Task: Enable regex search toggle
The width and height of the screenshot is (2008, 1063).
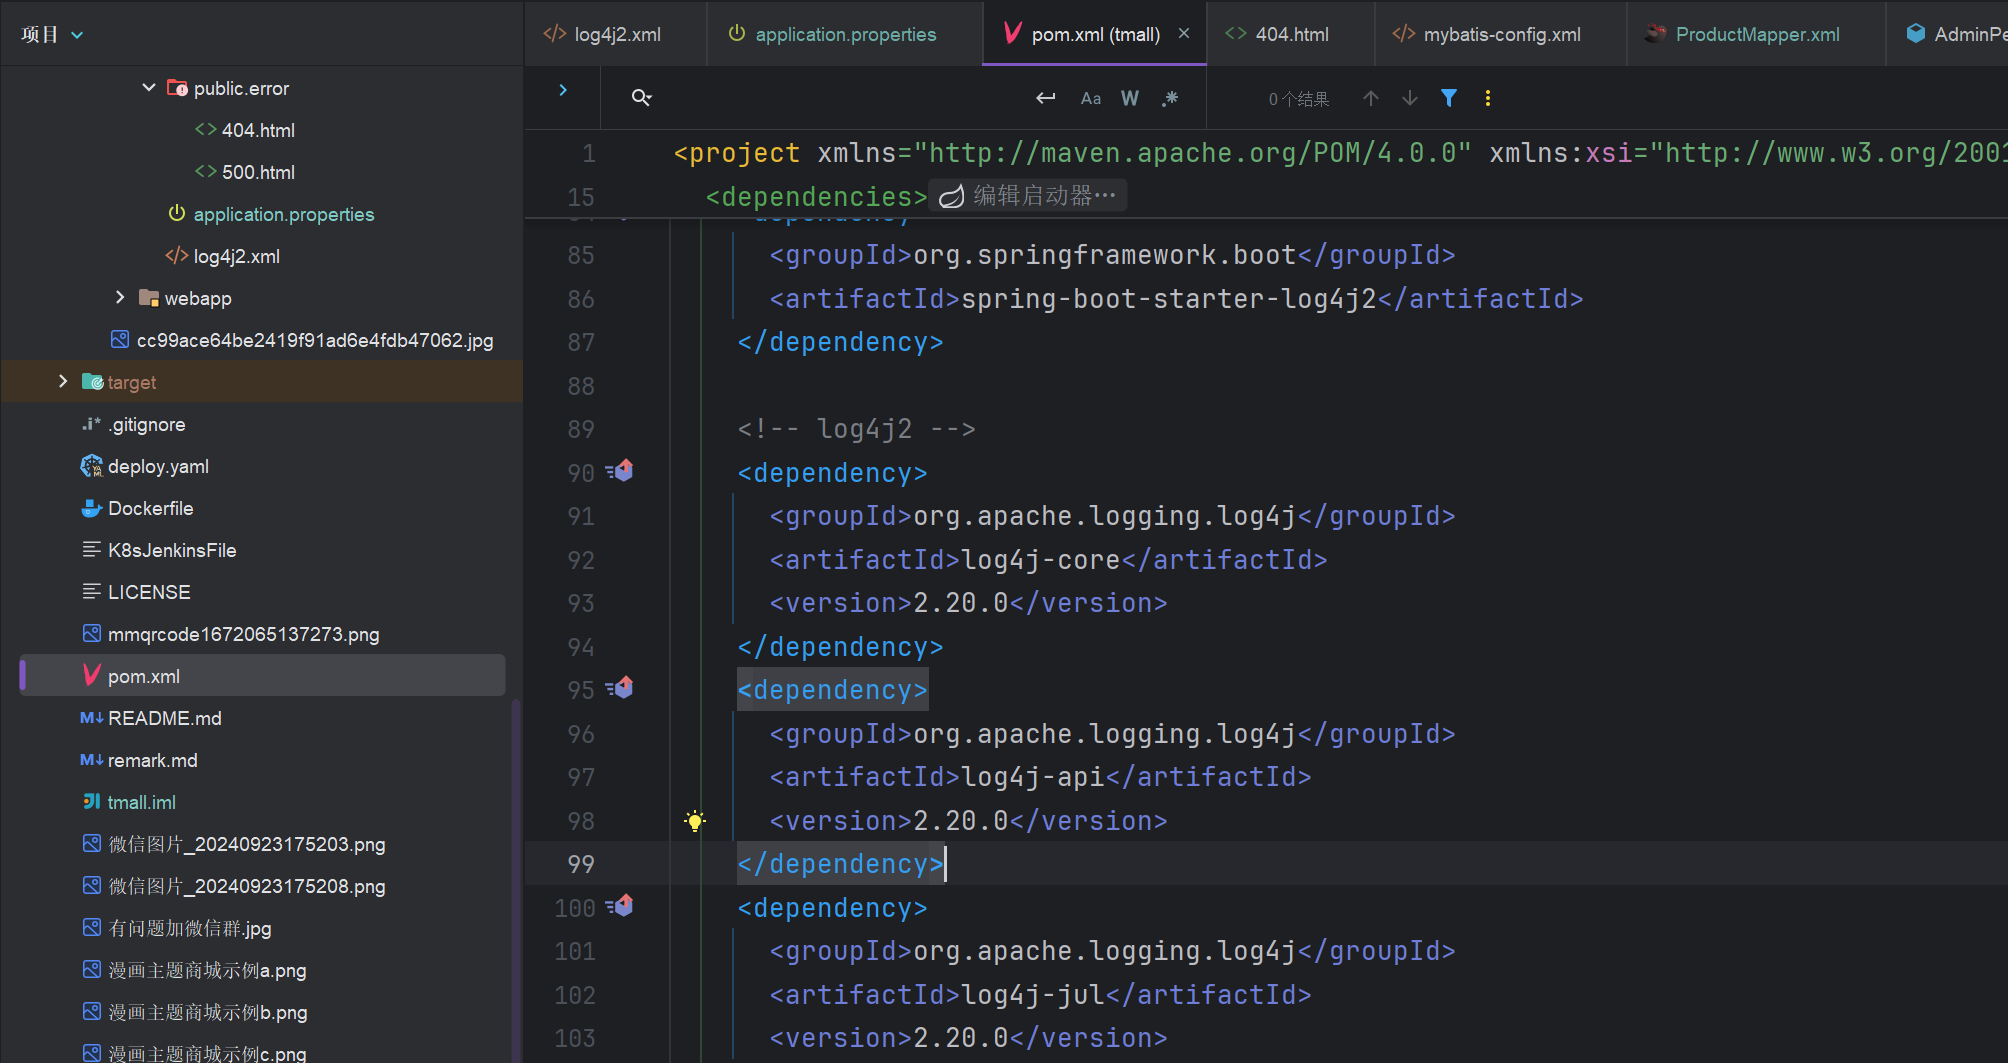Action: point(1170,98)
